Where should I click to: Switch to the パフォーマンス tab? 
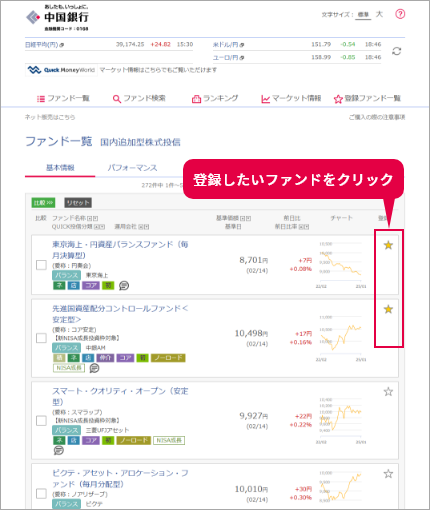point(132,168)
